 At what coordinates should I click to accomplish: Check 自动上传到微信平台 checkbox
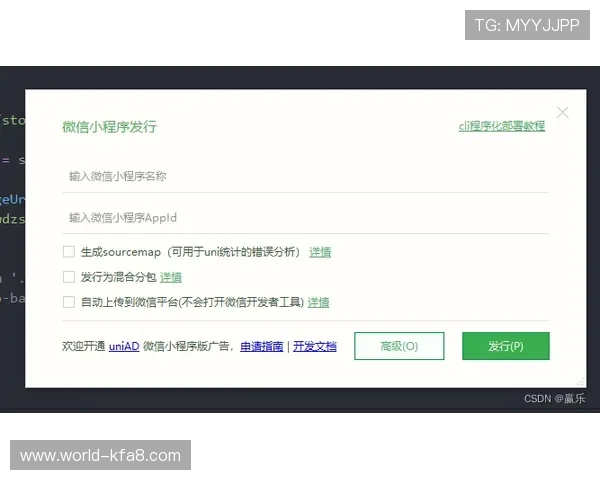[69, 302]
